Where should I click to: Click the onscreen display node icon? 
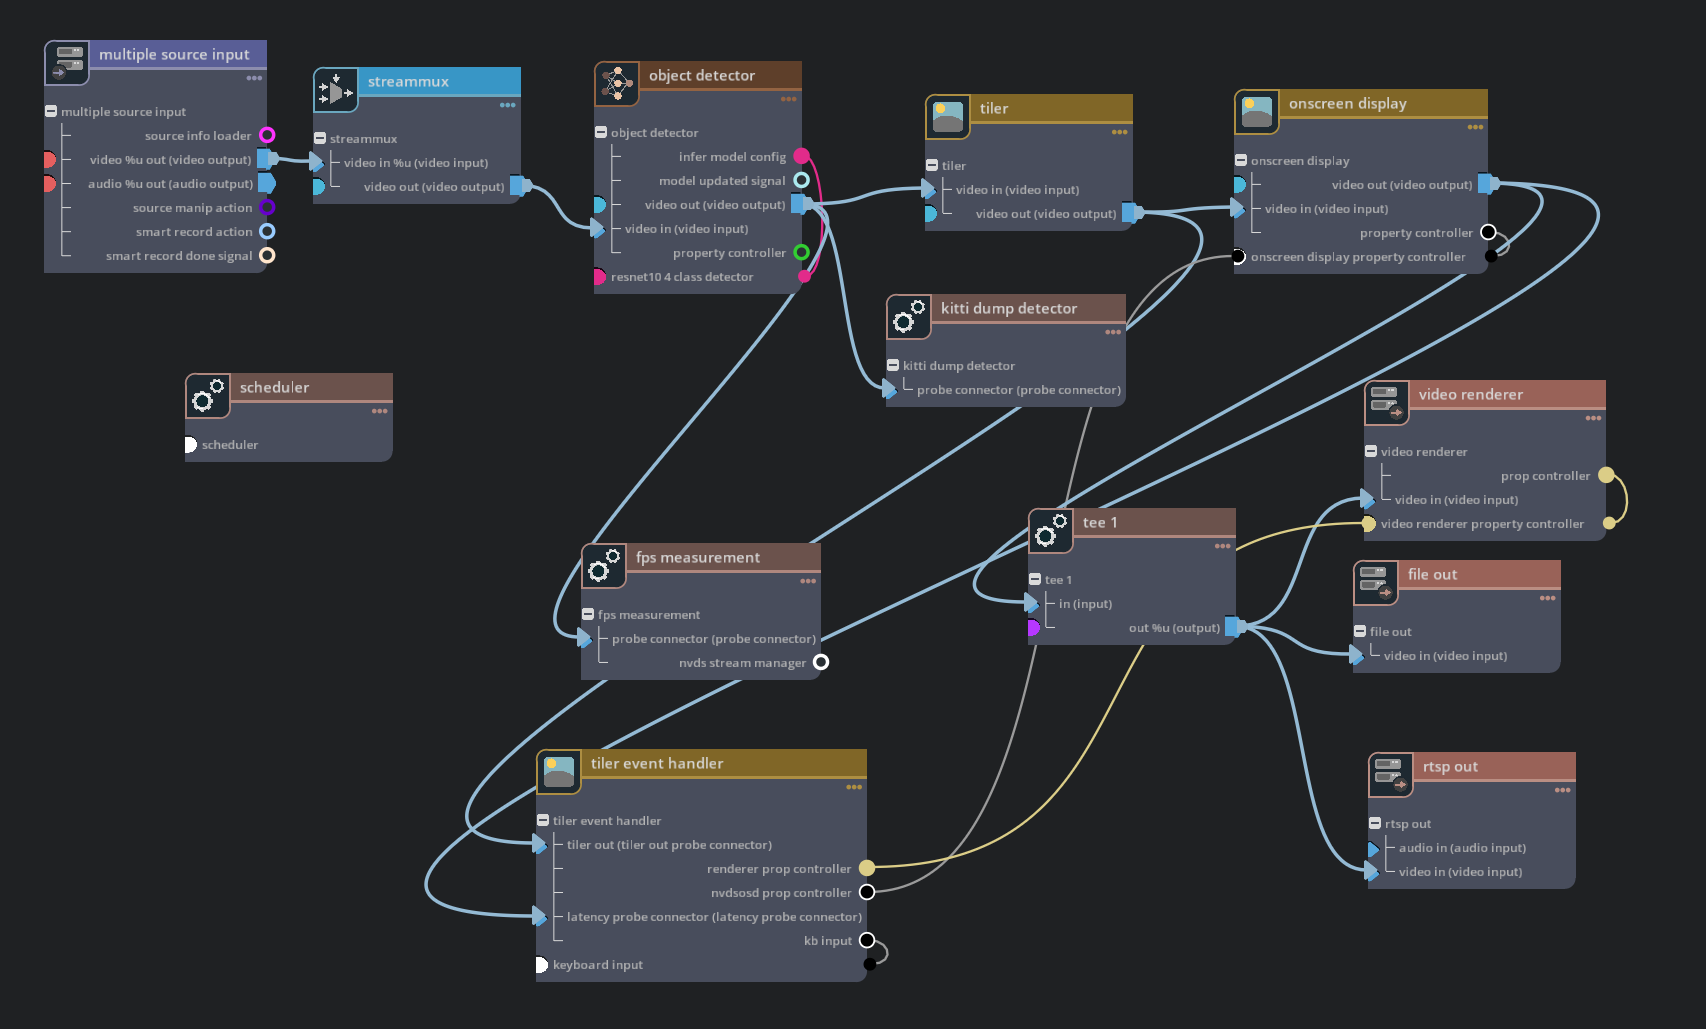pyautogui.click(x=1257, y=112)
